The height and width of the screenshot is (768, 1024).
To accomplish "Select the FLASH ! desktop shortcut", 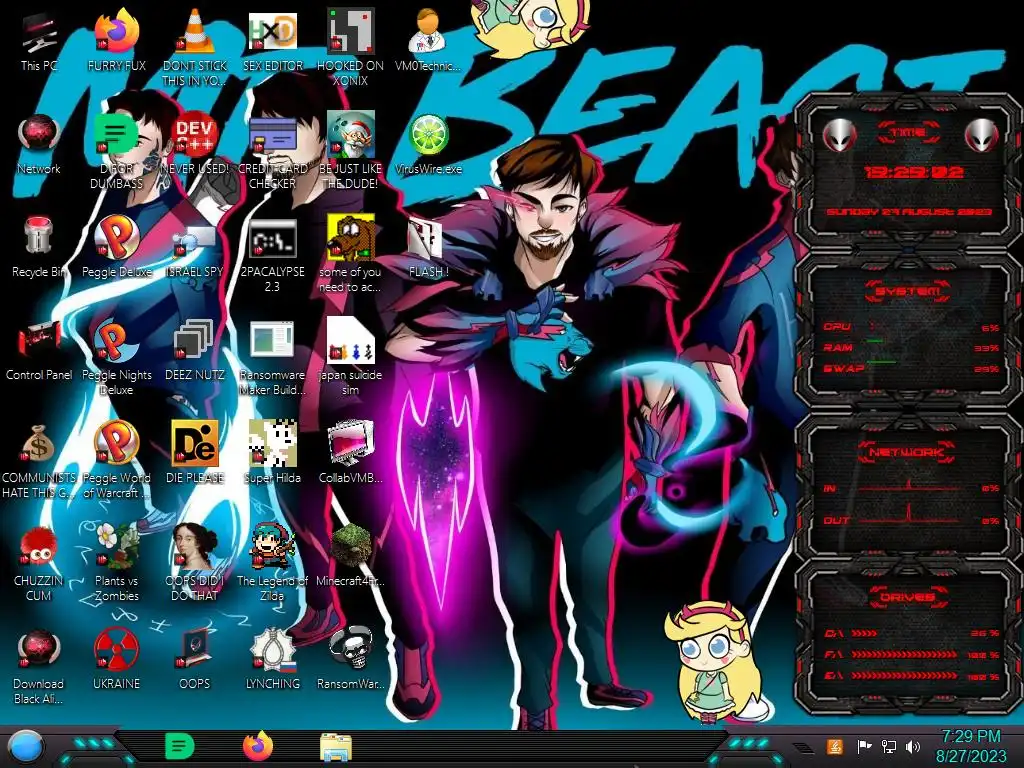I will click(428, 247).
